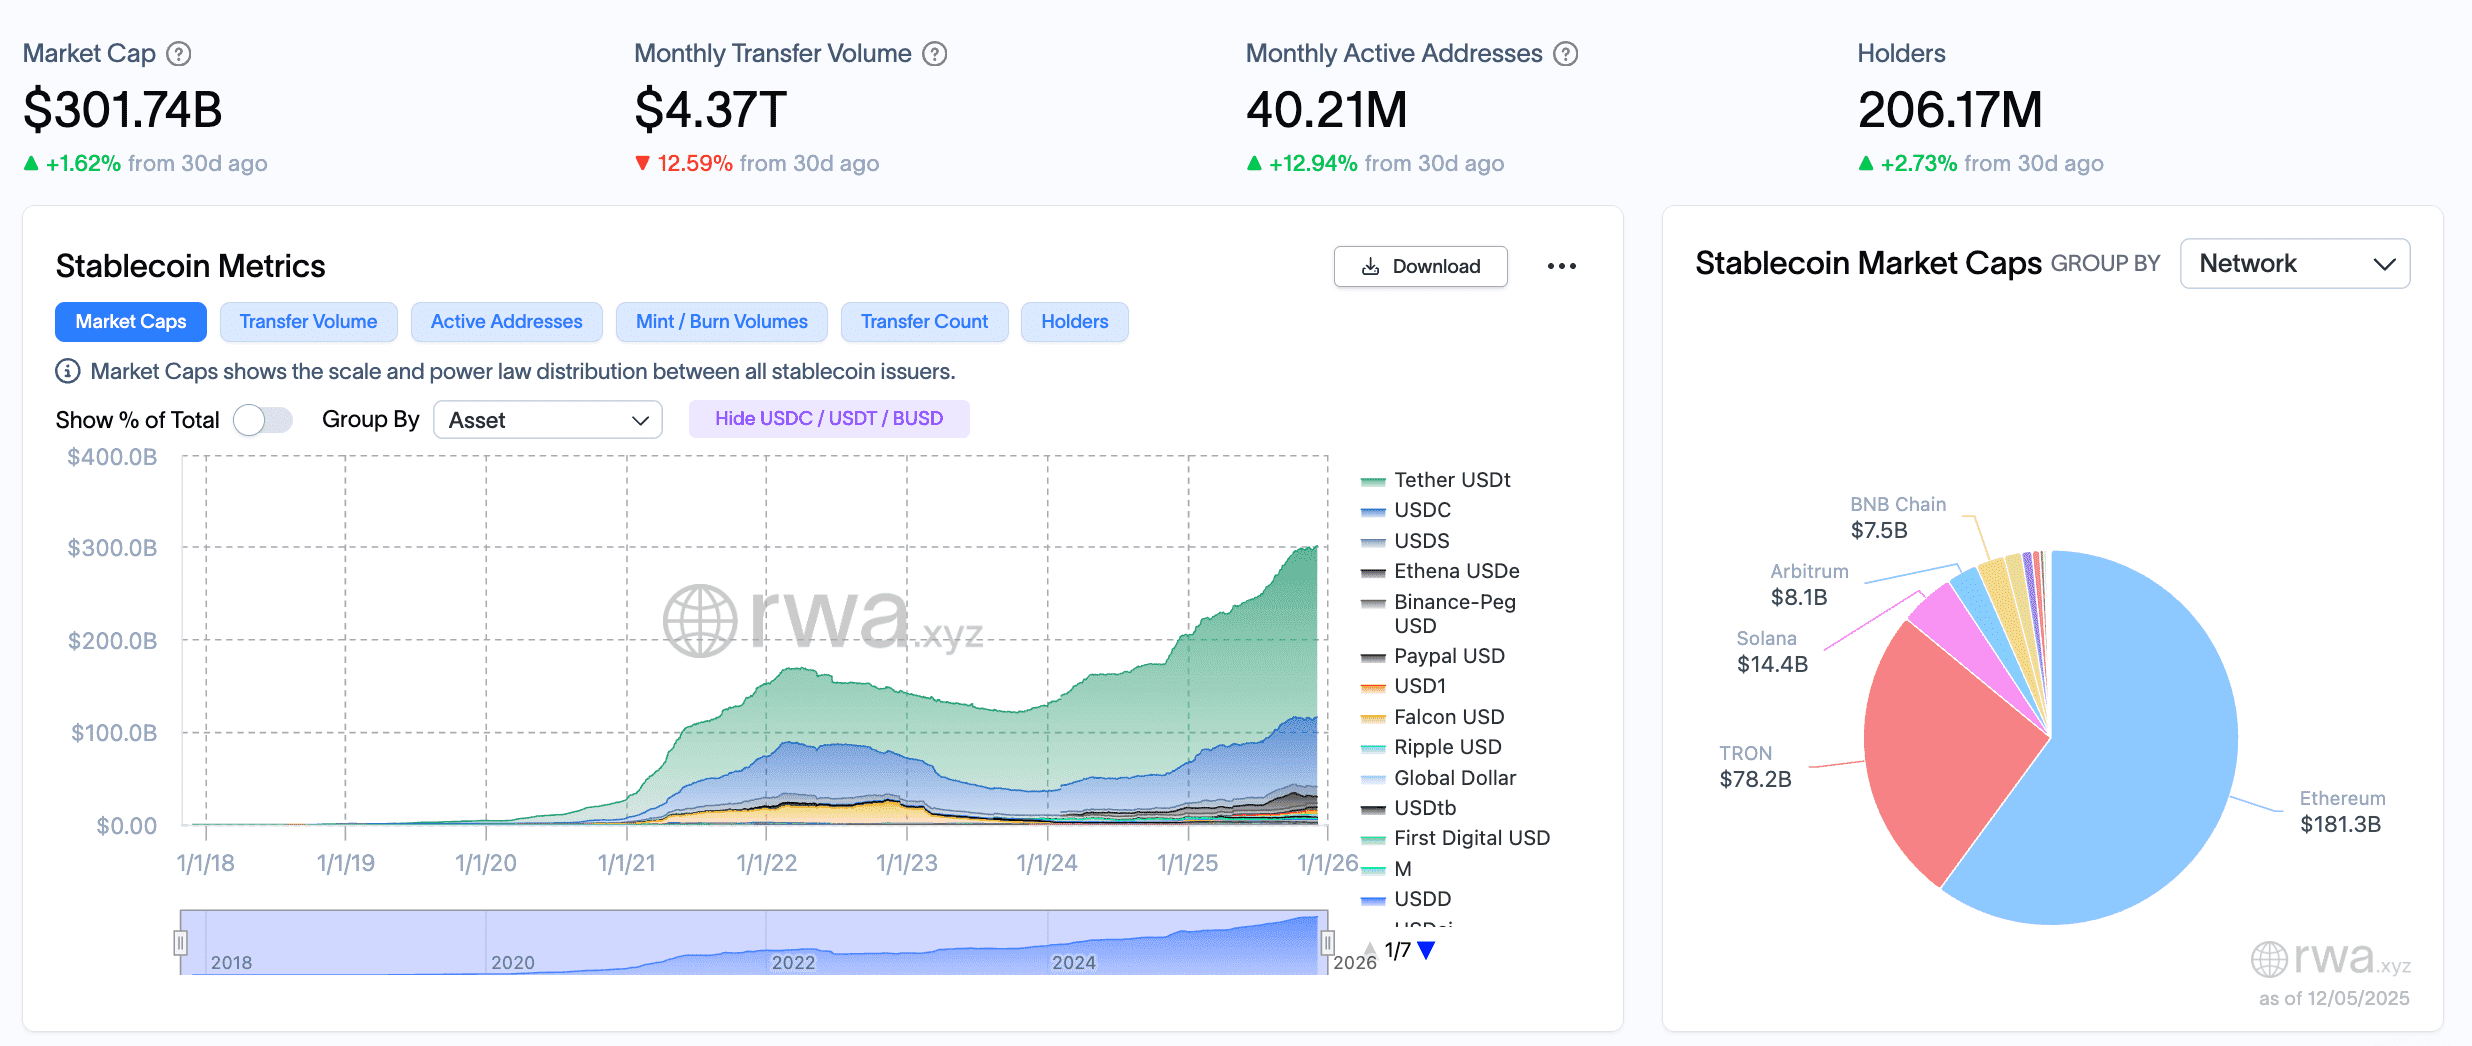Viewport: 2472px width, 1046px height.
Task: Go to previous legend page arrow
Action: tap(1370, 950)
